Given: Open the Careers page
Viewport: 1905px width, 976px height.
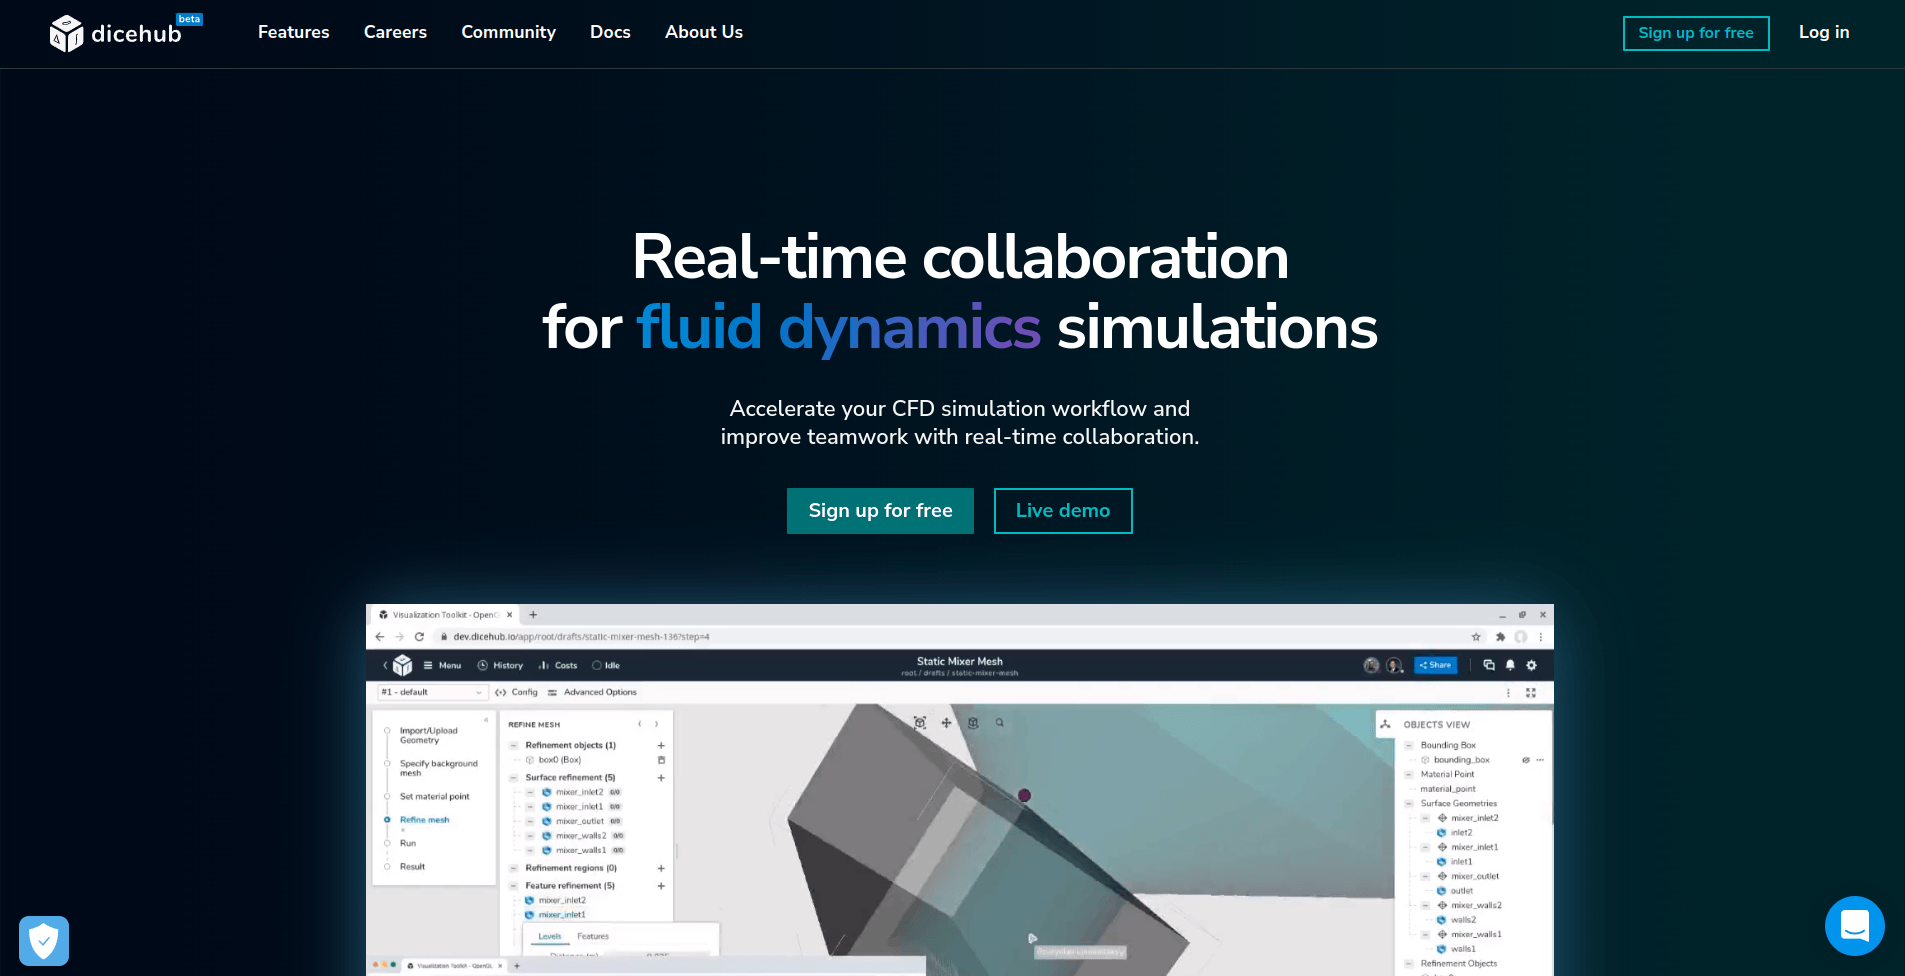Looking at the screenshot, I should click(395, 32).
